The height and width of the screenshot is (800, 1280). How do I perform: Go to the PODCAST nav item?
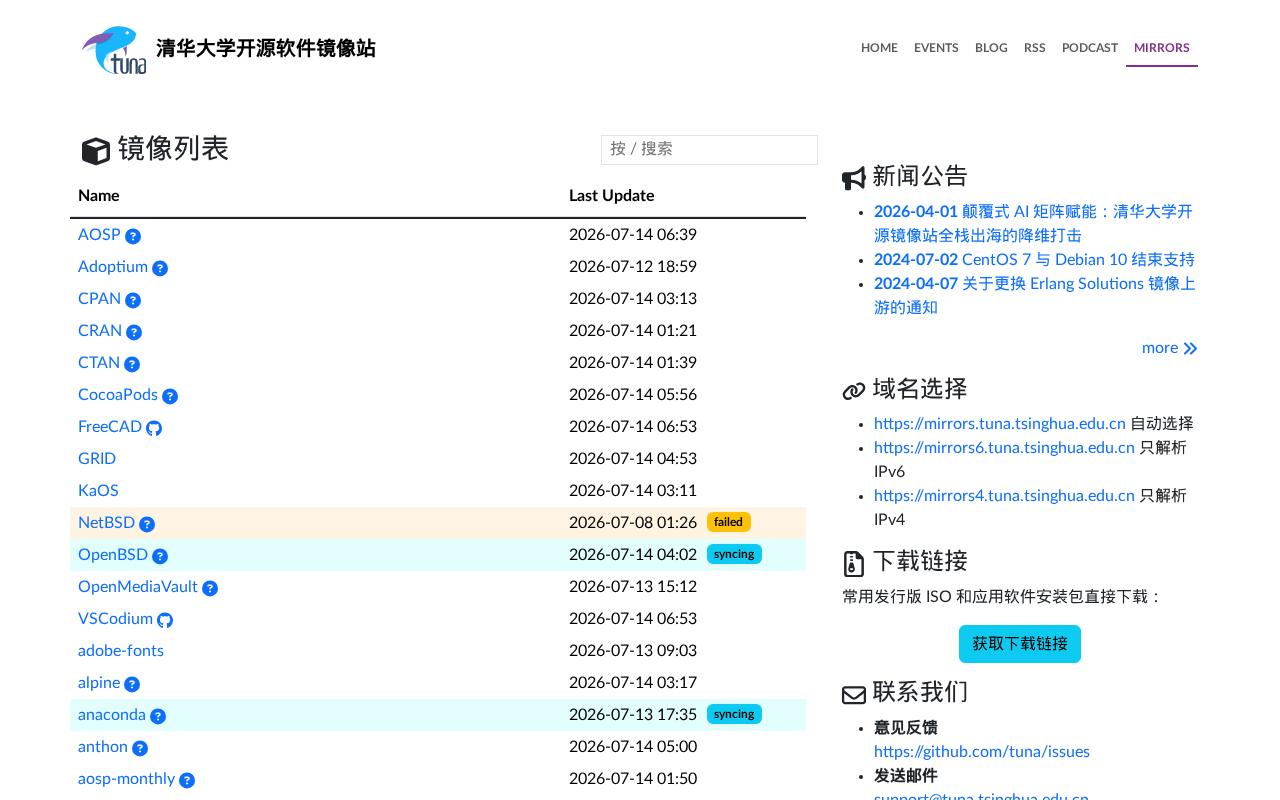click(1090, 48)
